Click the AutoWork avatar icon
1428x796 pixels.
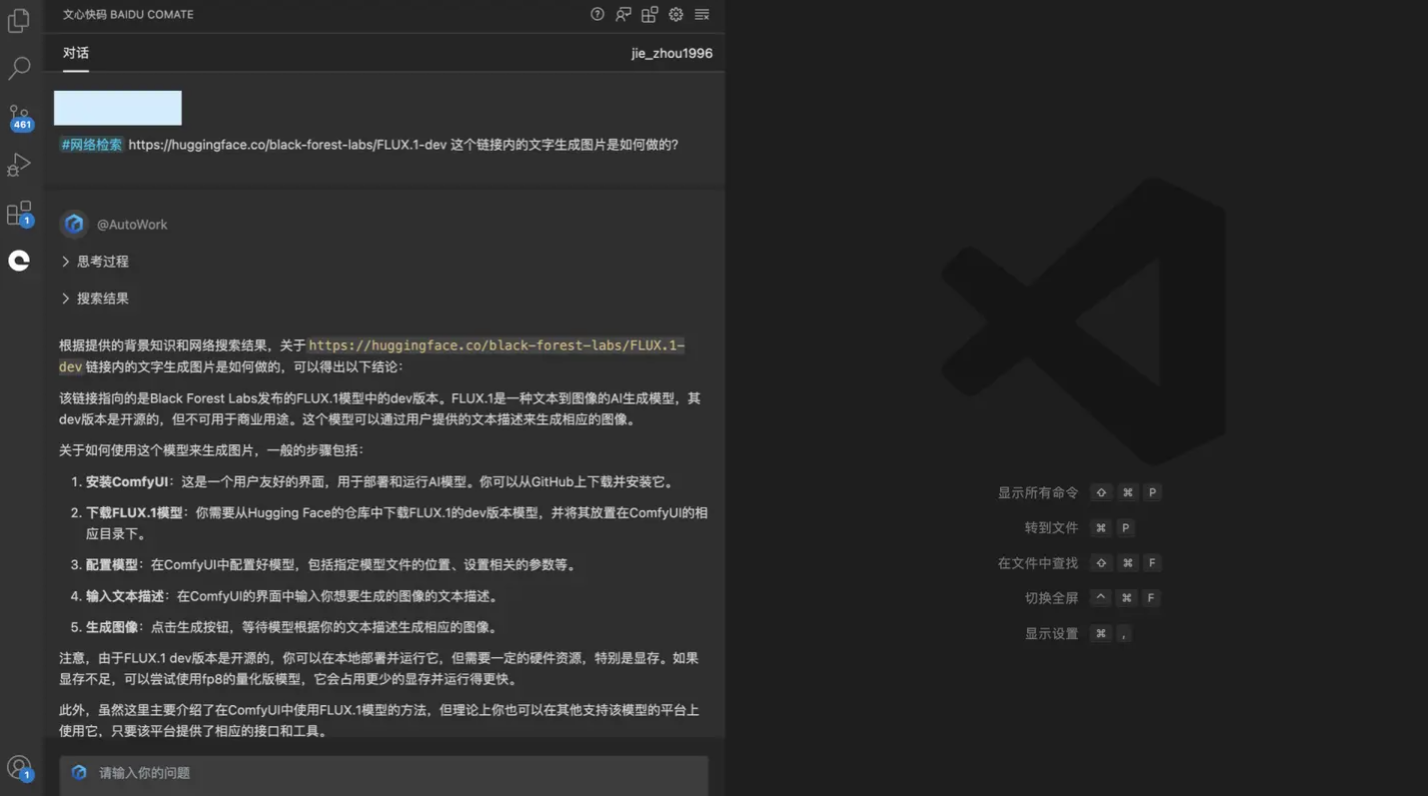[73, 224]
